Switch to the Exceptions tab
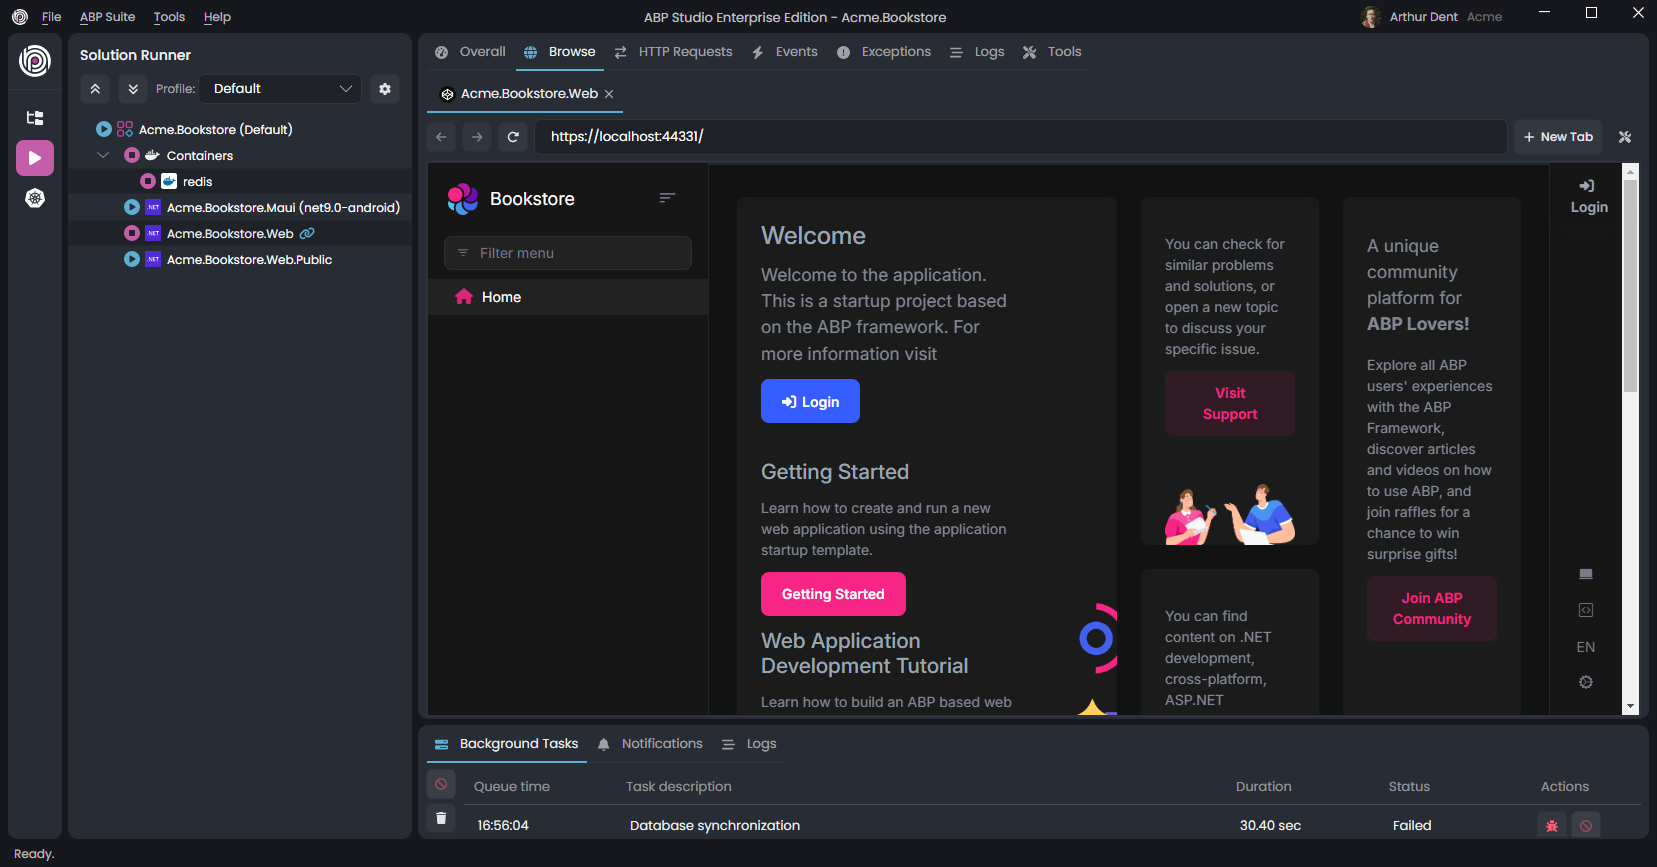Screen dimensions: 1657x867 (x=884, y=52)
